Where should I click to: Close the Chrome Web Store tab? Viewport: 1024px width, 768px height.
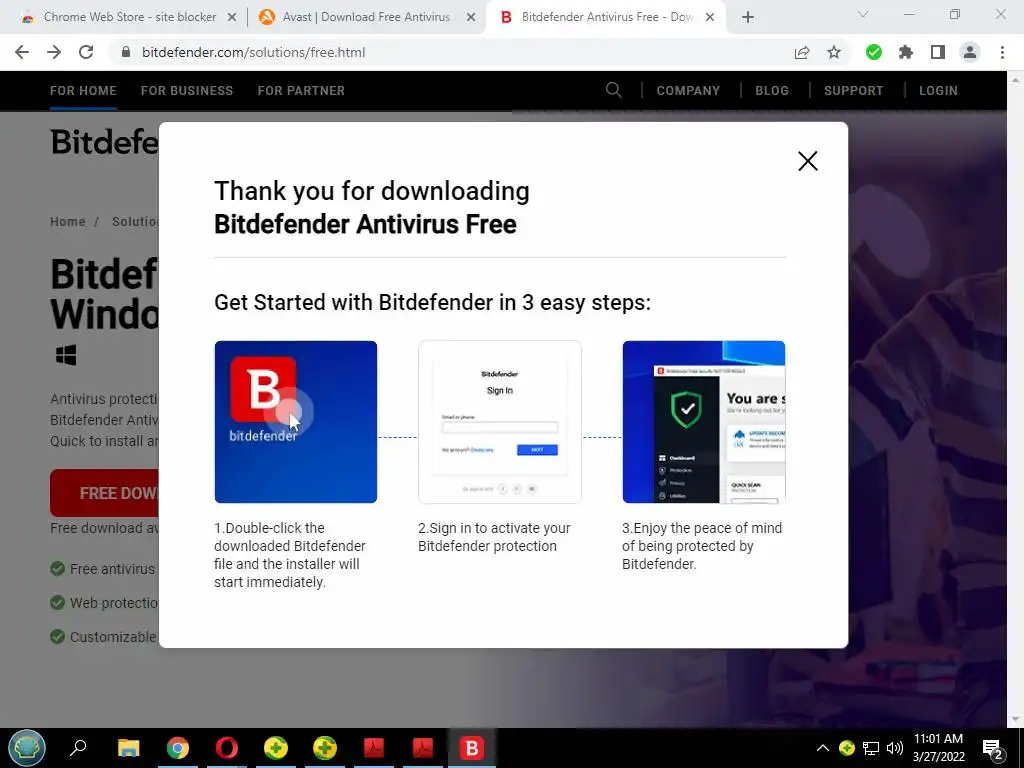click(232, 18)
